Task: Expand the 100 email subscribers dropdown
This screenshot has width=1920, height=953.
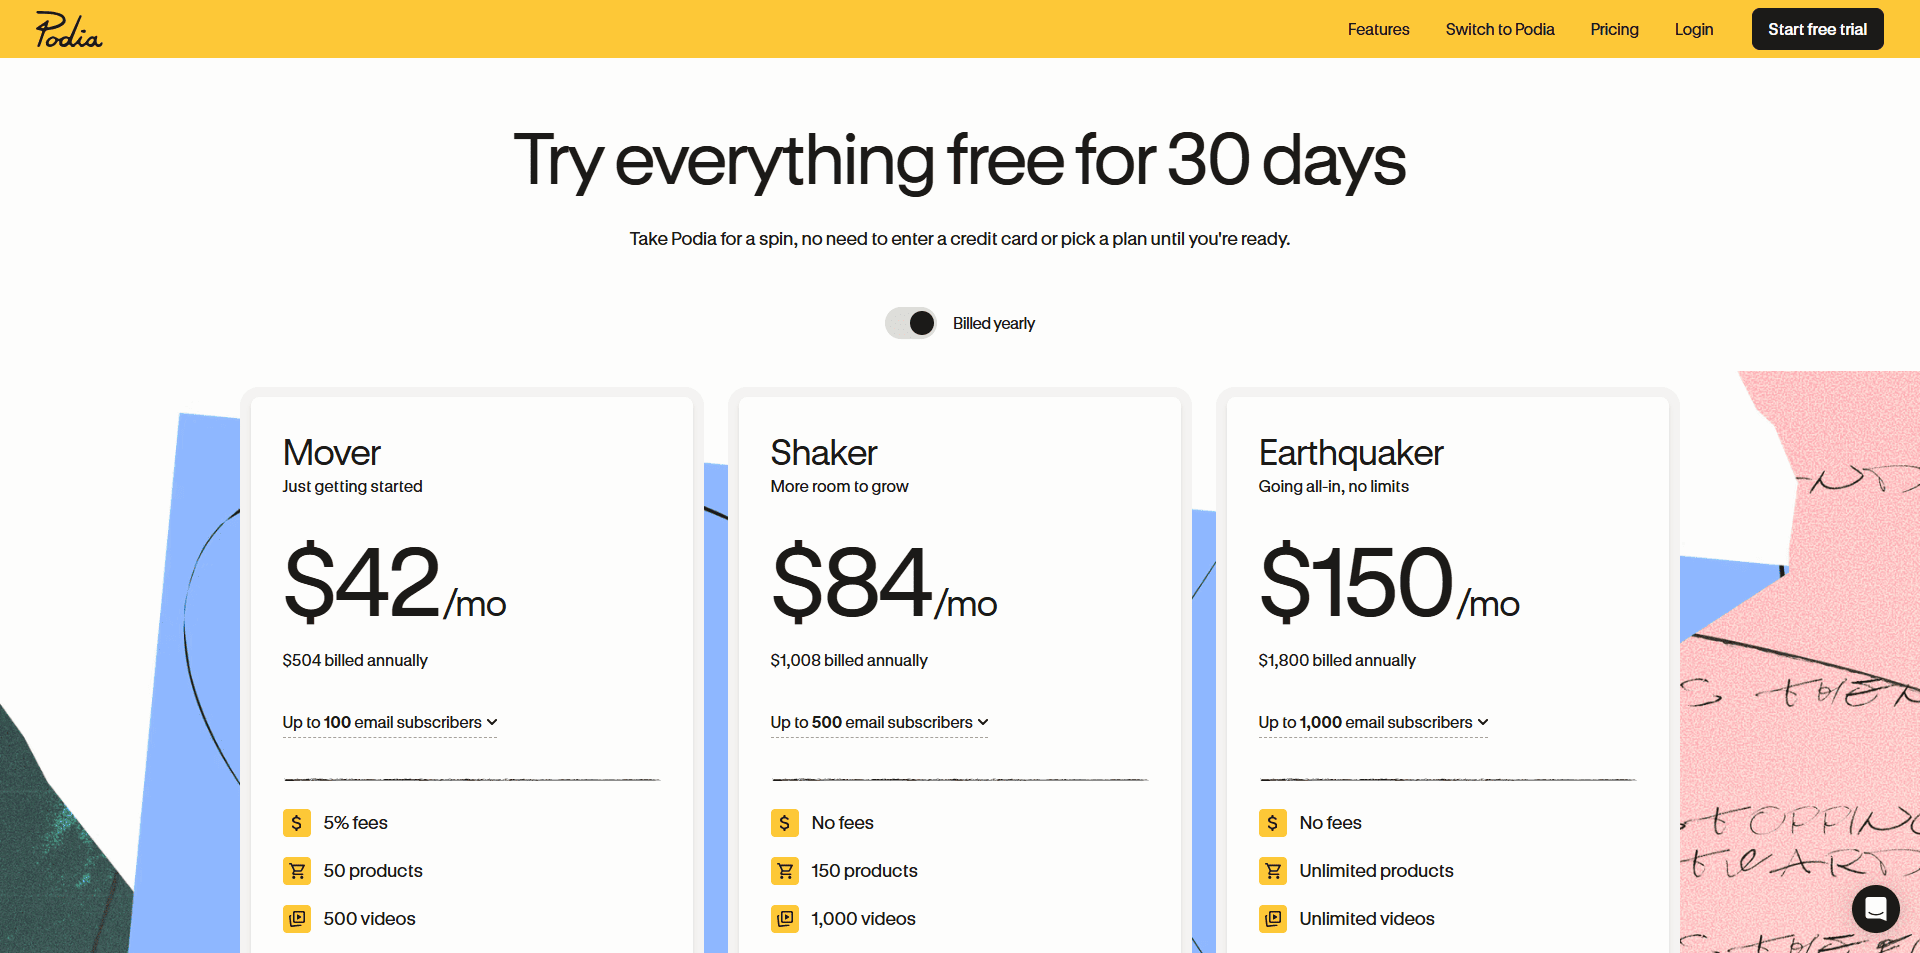Action: pos(390,723)
